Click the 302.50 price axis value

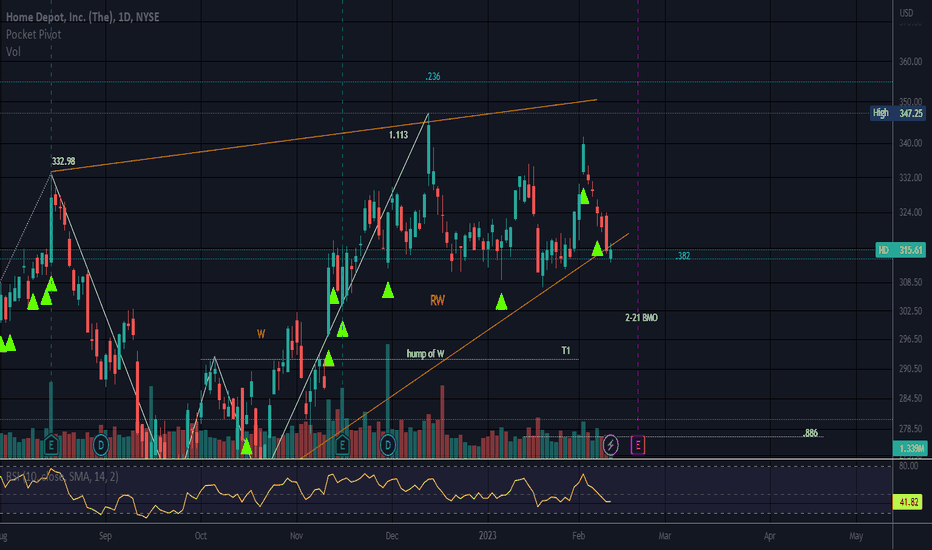[910, 311]
